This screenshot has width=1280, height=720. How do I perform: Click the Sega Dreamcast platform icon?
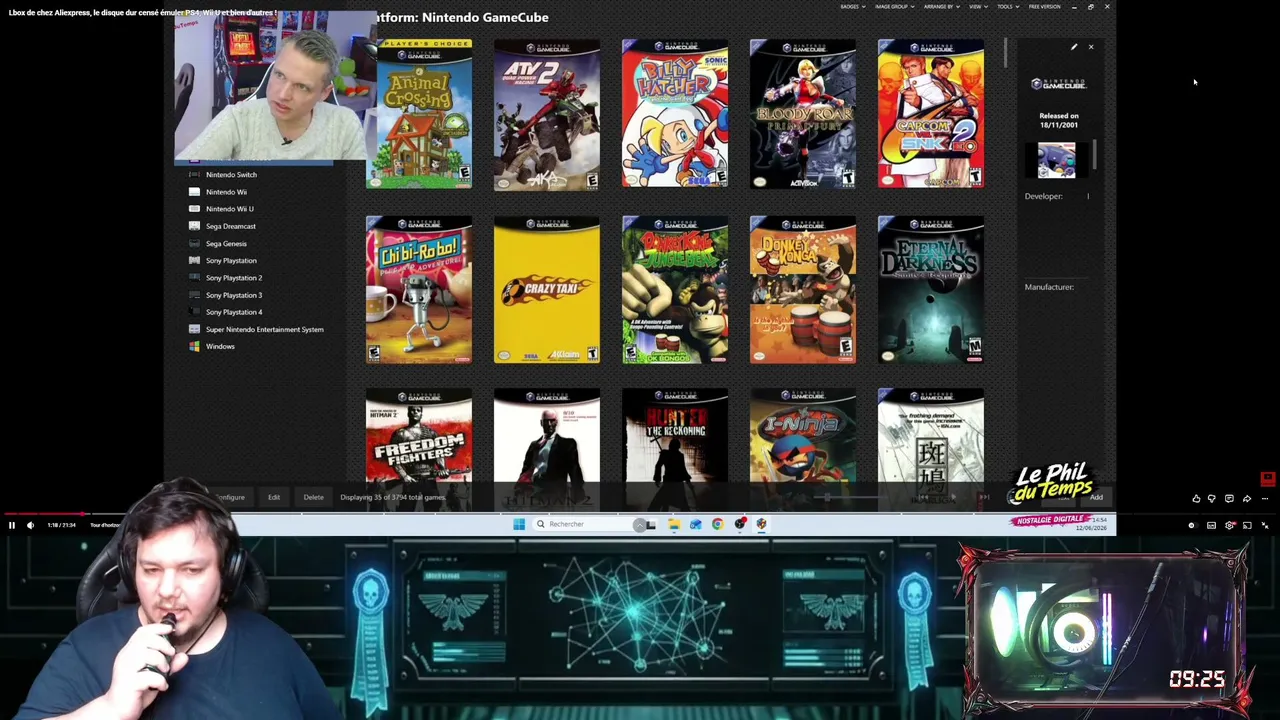194,226
